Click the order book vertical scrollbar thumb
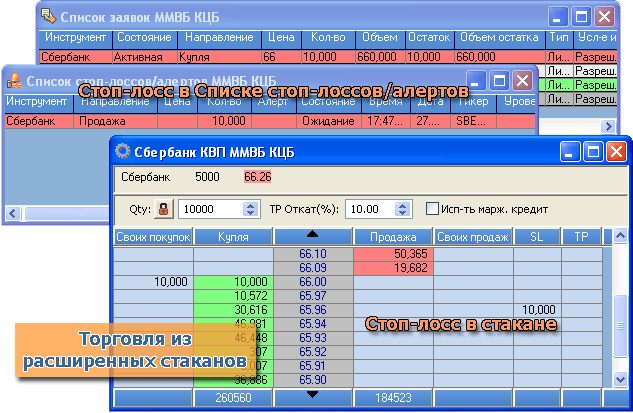 point(620,325)
